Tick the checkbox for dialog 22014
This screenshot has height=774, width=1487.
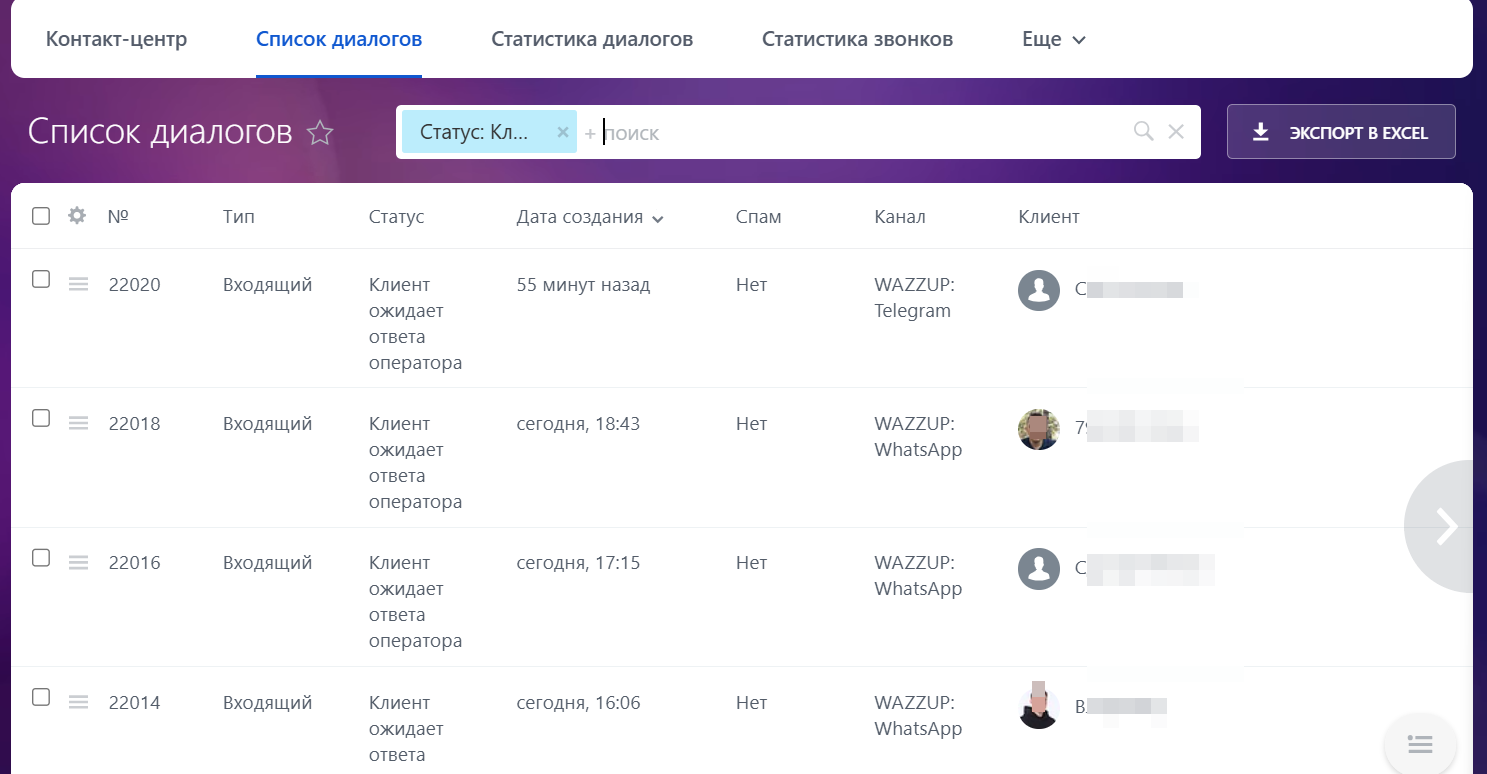(x=41, y=697)
